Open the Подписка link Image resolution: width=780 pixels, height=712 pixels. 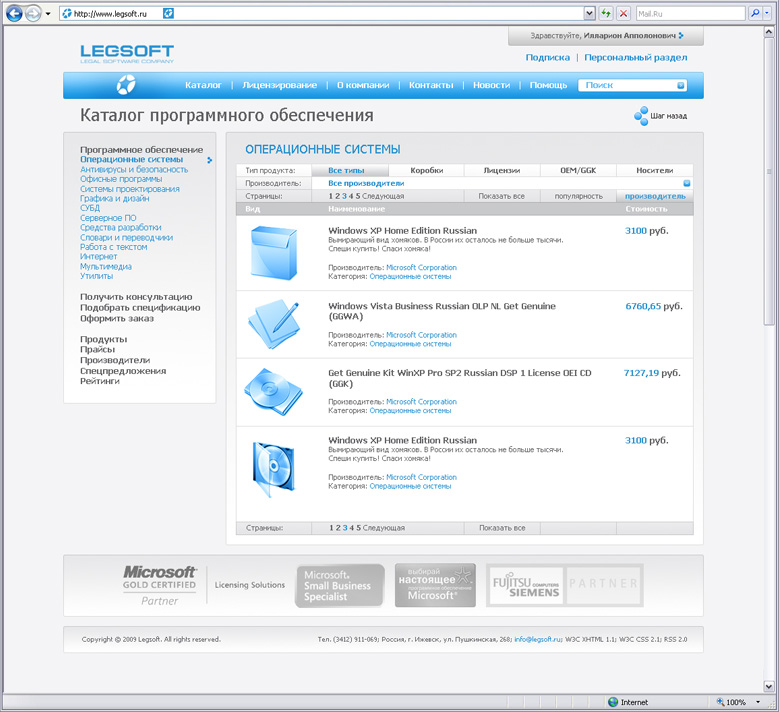point(548,57)
